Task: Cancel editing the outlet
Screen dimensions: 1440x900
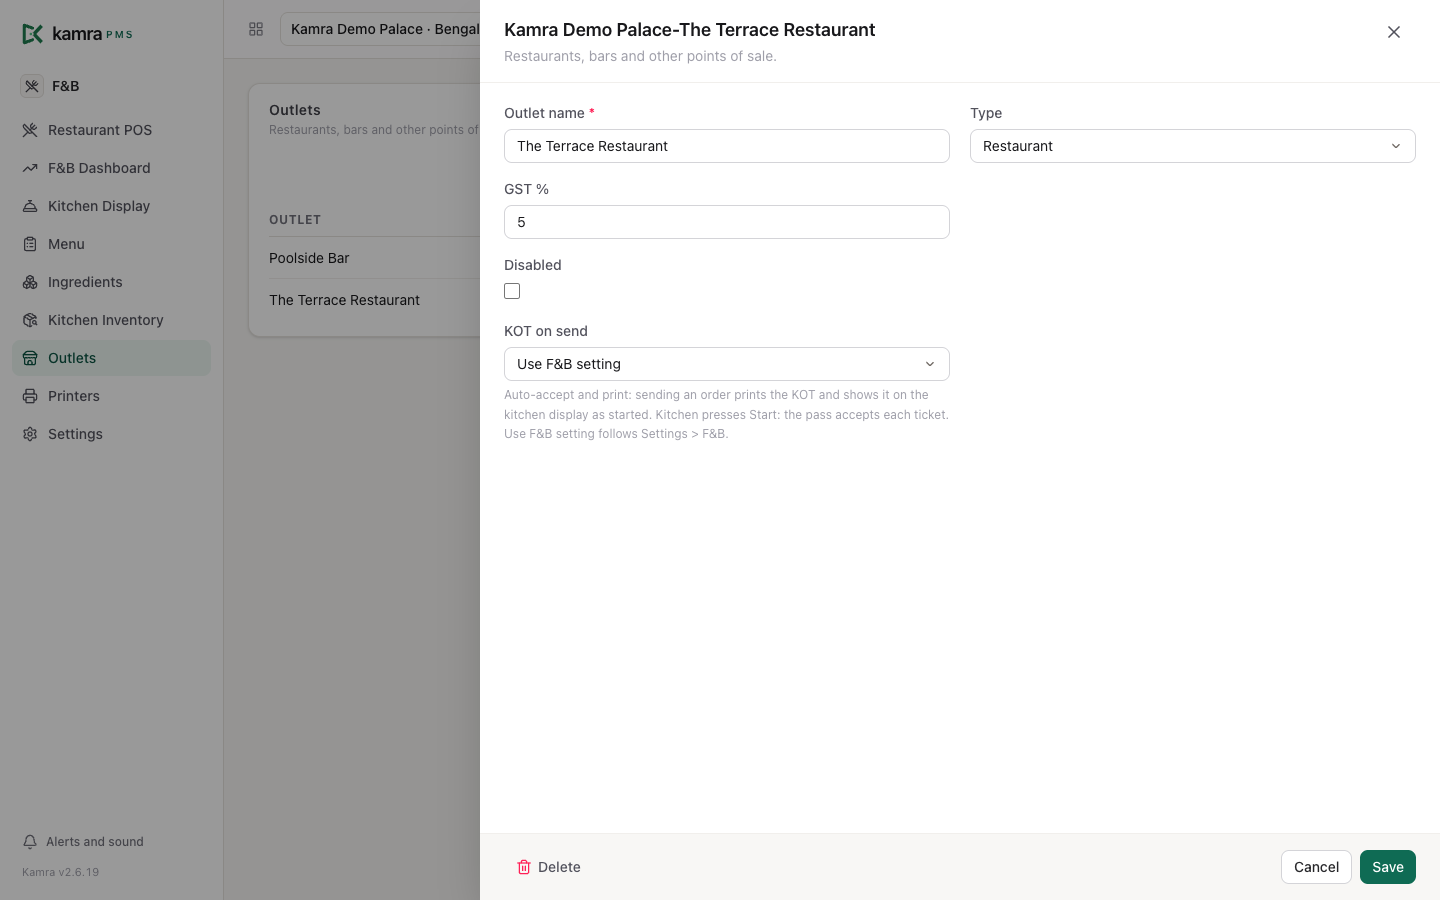Action: click(x=1316, y=867)
